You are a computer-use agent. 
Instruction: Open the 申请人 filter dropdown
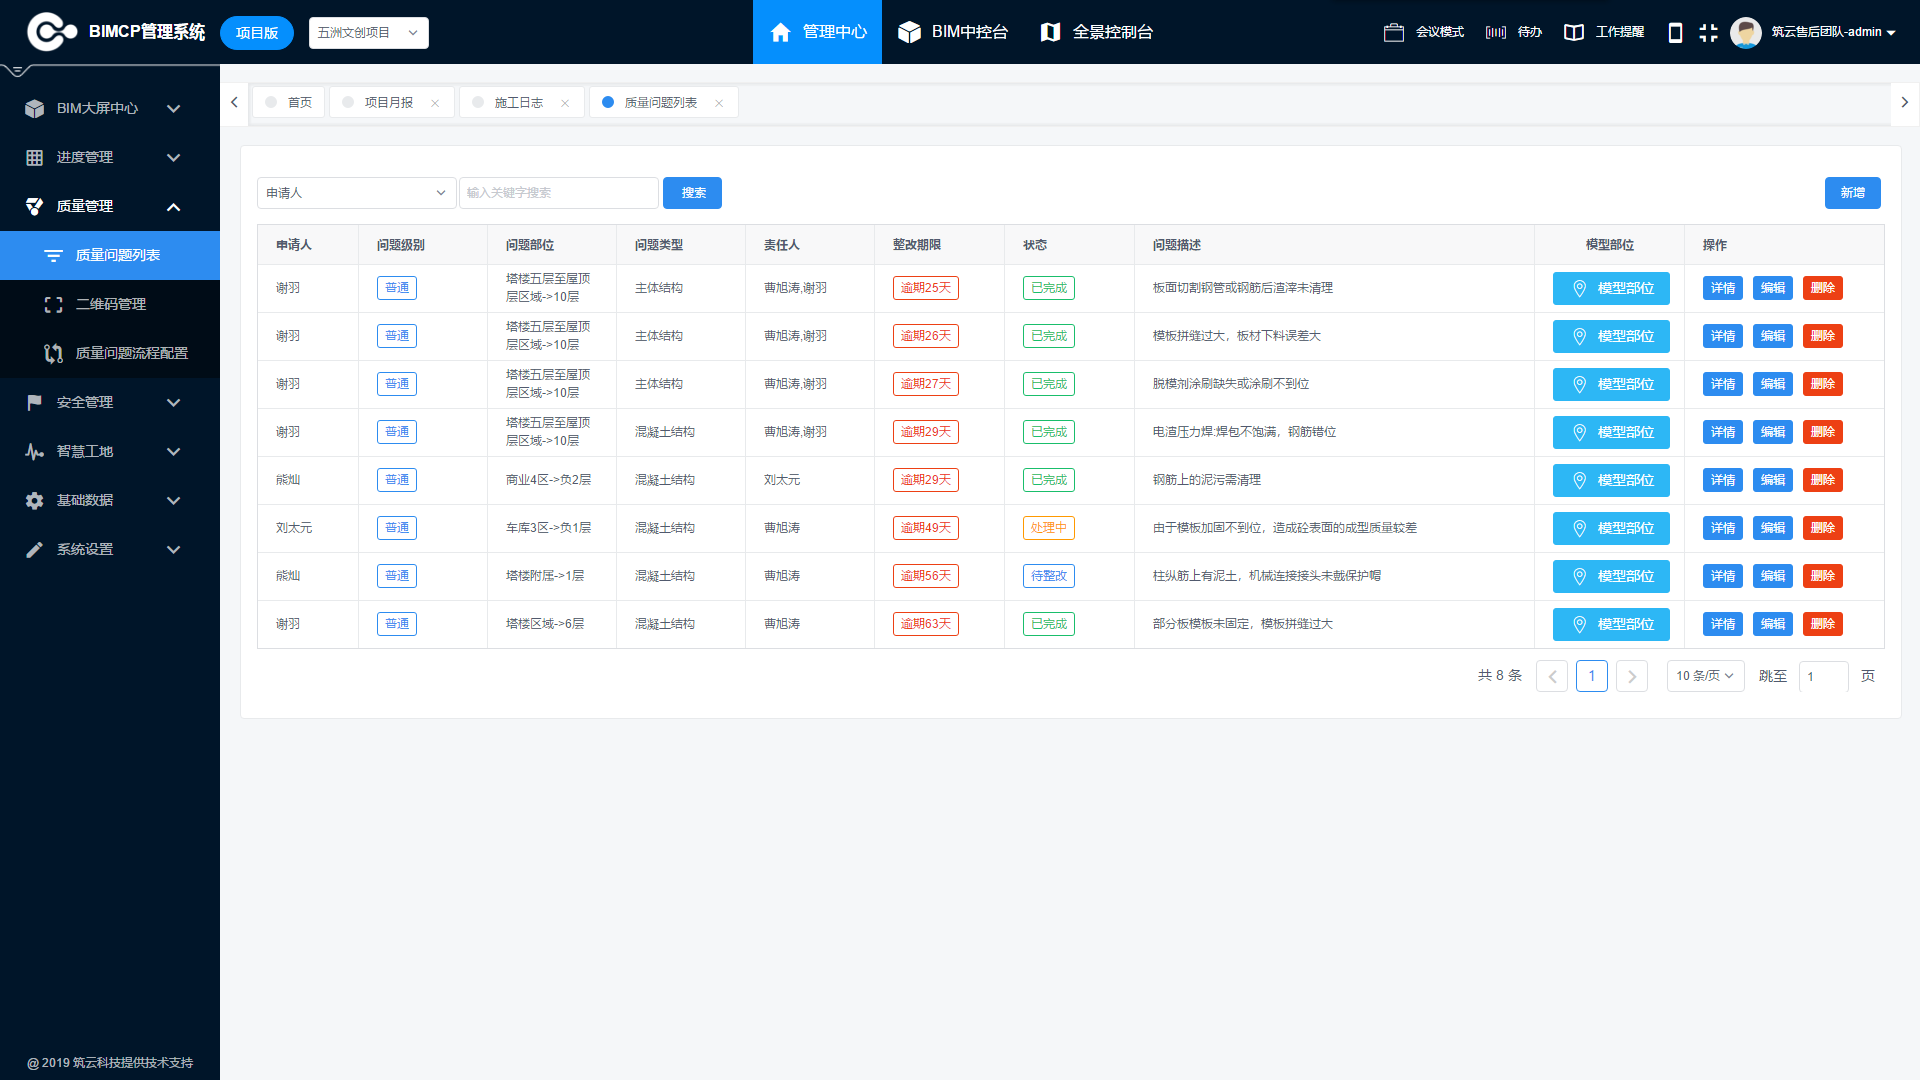pos(357,193)
